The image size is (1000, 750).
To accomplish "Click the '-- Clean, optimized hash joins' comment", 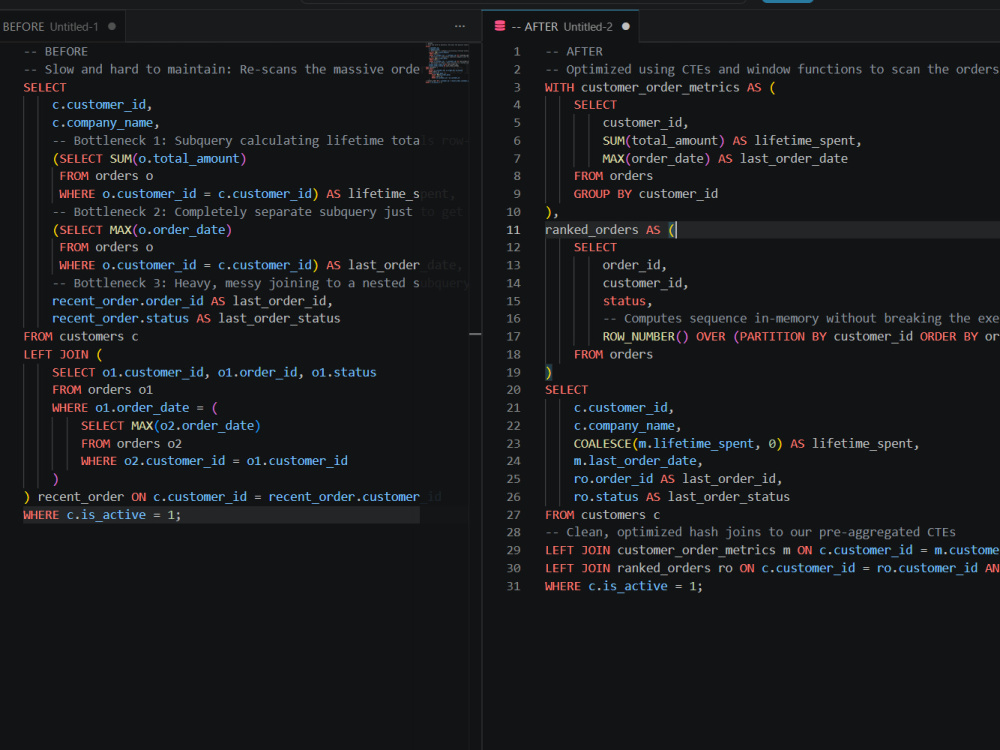I will point(750,533).
